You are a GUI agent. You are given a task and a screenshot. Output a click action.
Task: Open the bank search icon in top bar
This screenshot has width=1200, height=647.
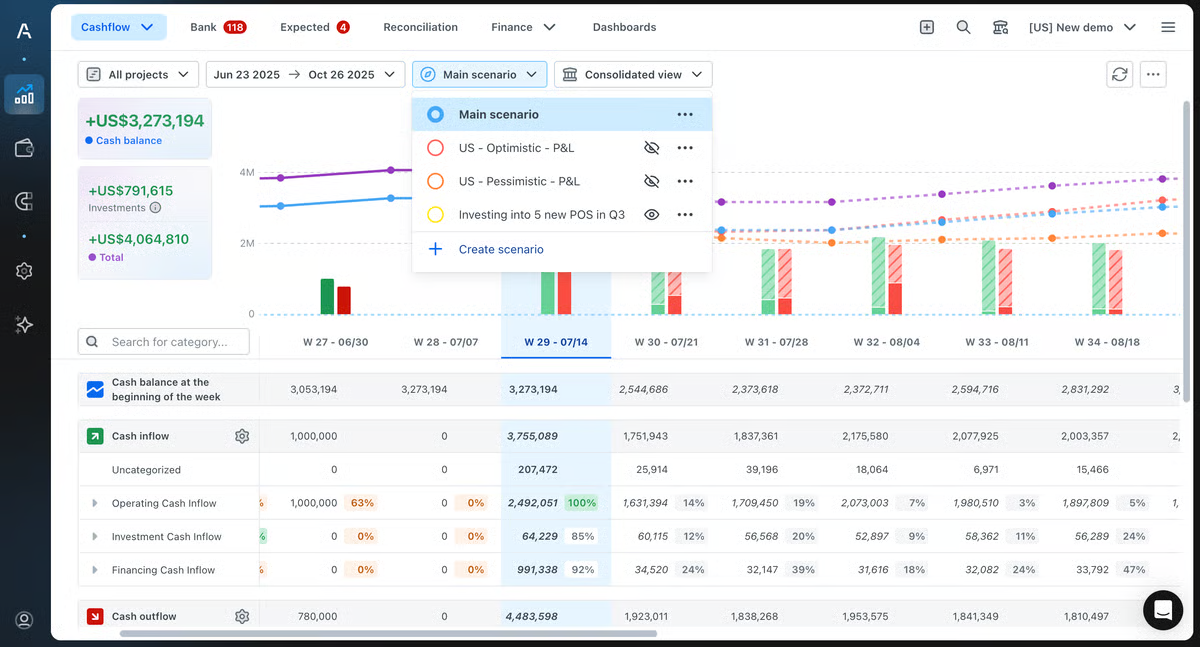1000,27
